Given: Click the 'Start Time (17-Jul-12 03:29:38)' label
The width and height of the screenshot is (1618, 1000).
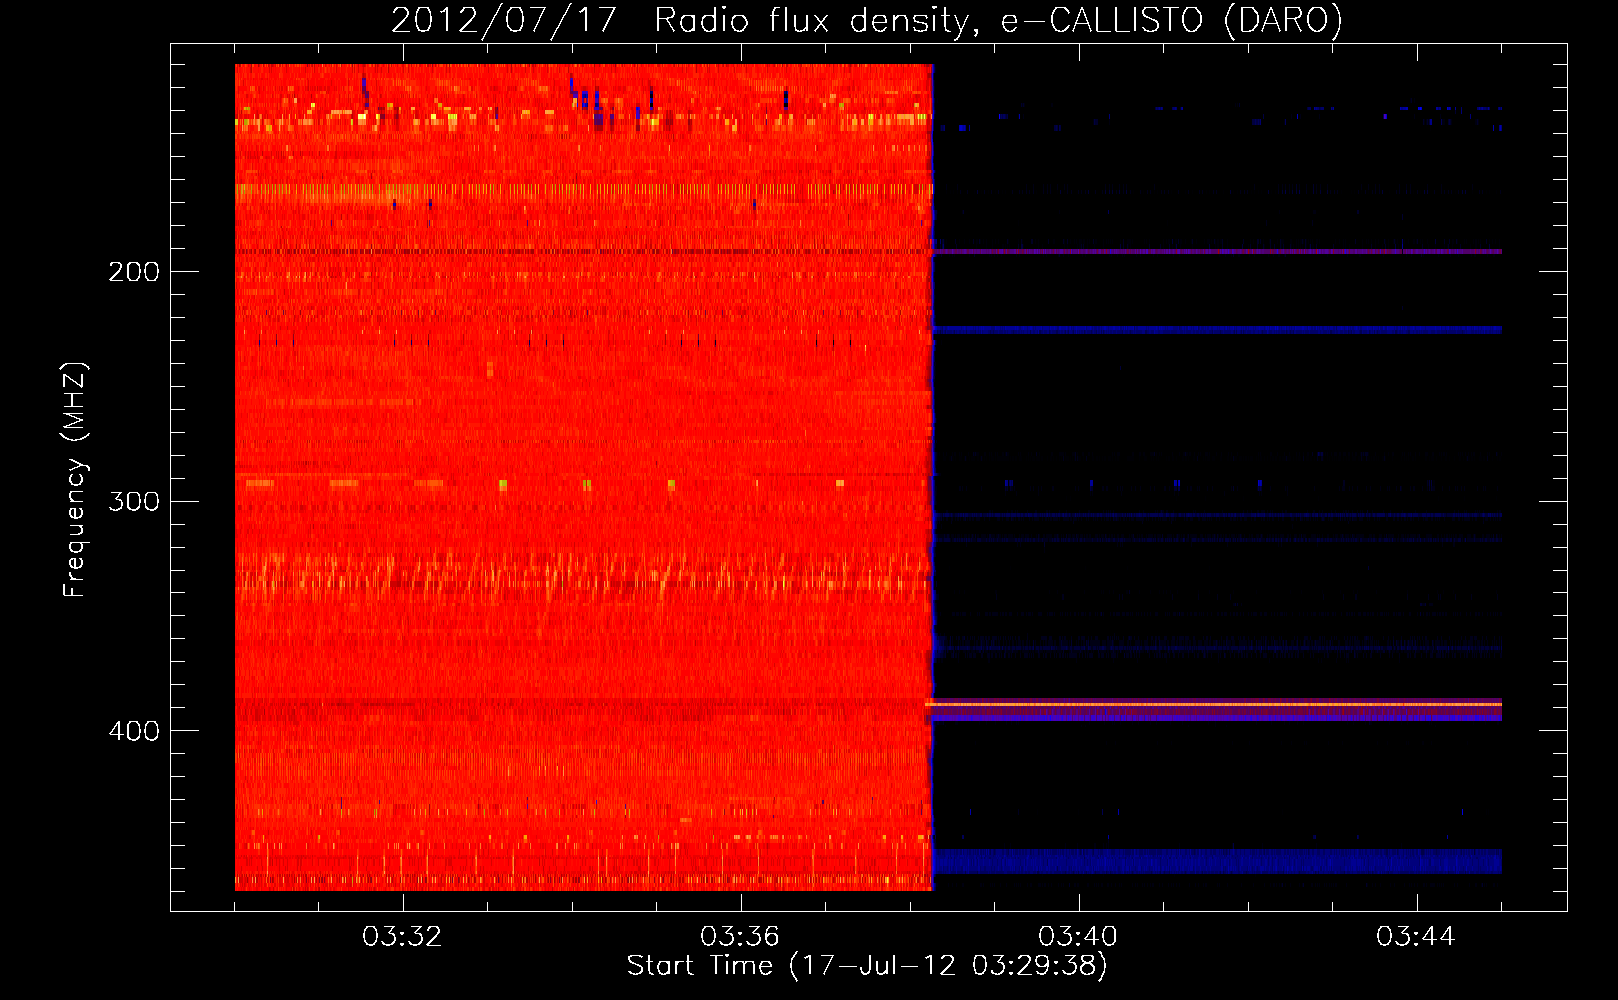Looking at the screenshot, I should (x=867, y=966).
